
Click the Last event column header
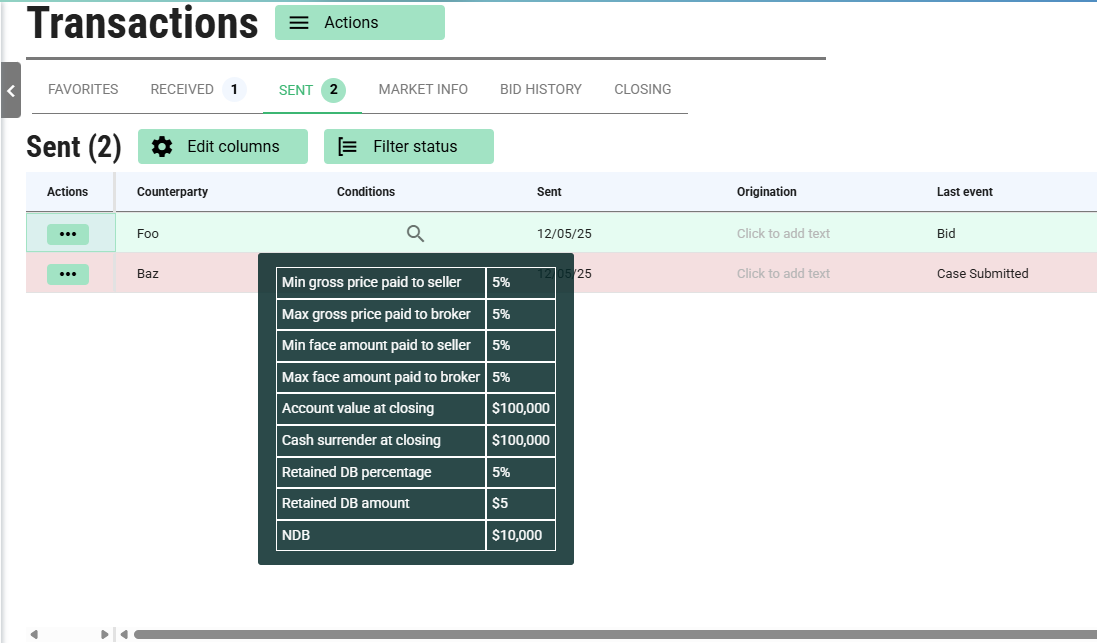964,192
